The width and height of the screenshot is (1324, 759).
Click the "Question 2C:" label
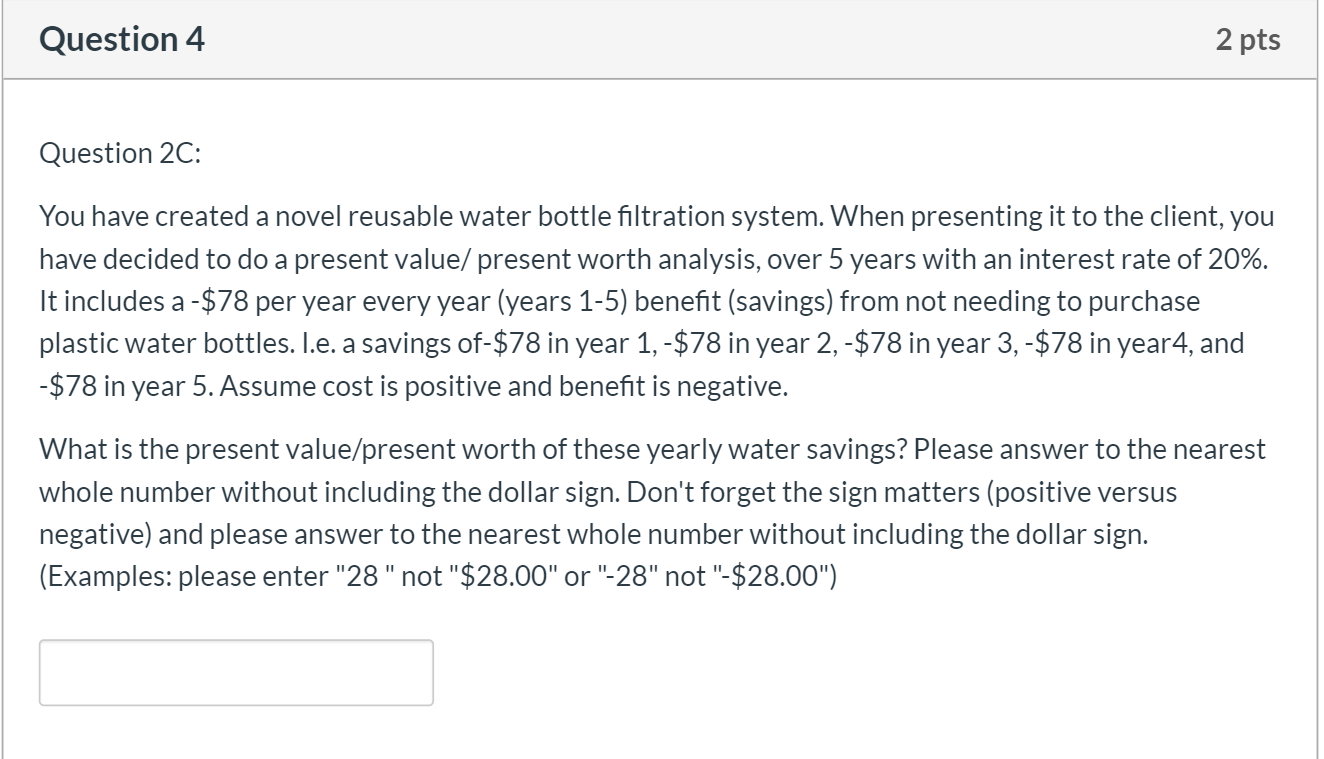coord(104,154)
